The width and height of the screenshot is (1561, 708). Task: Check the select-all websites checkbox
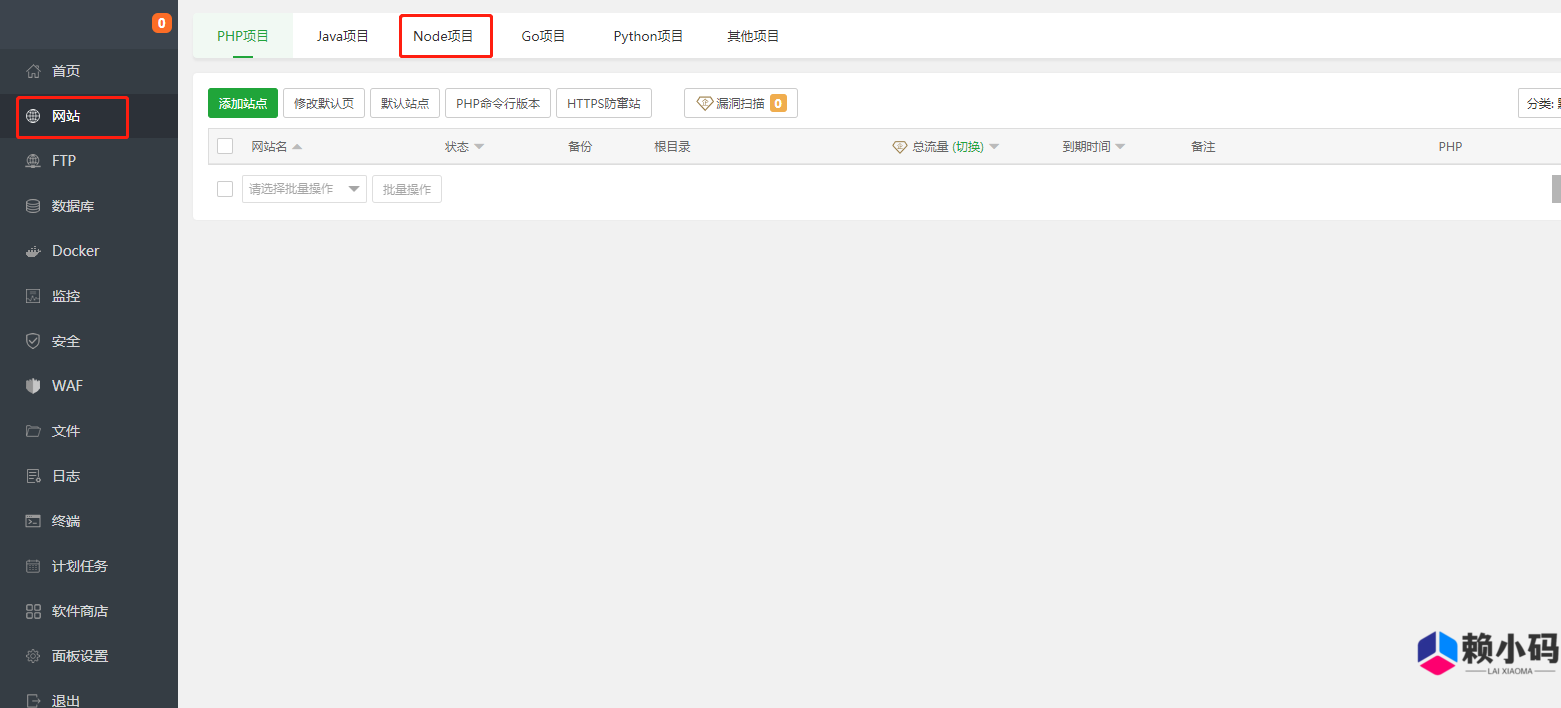[224, 145]
